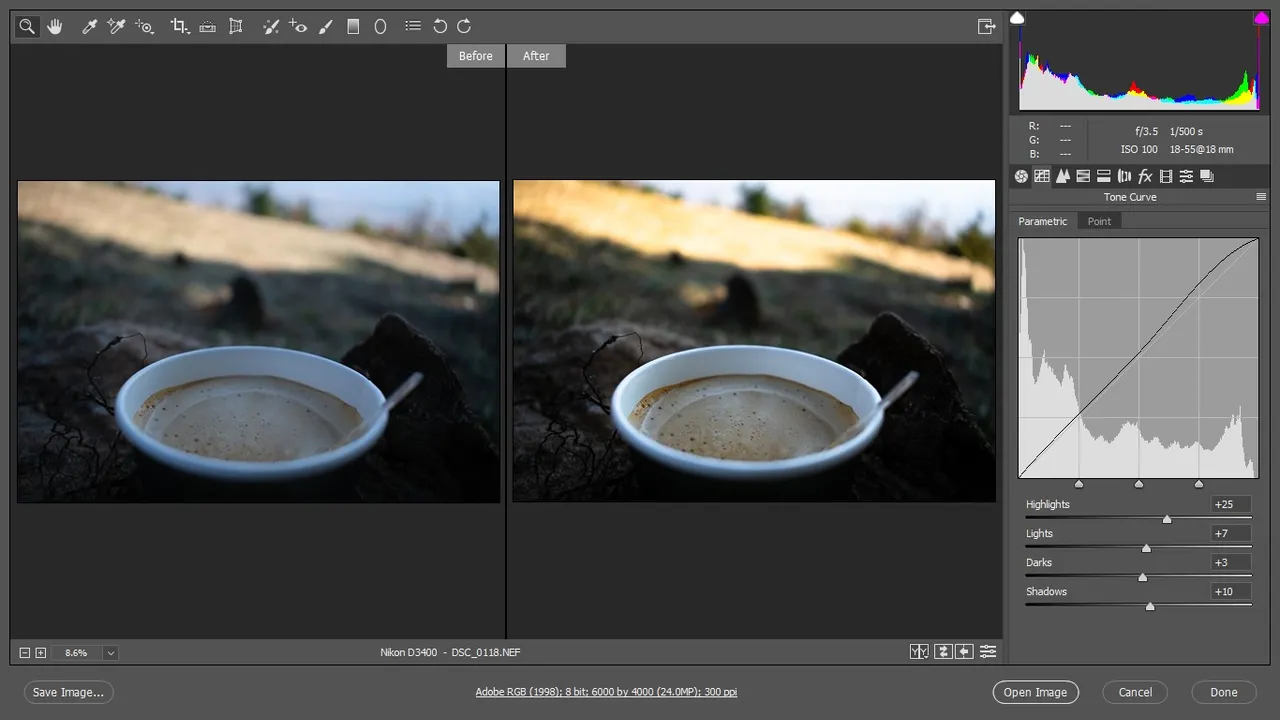Toggle highlight clipping warning in histogram

pos(1261,18)
